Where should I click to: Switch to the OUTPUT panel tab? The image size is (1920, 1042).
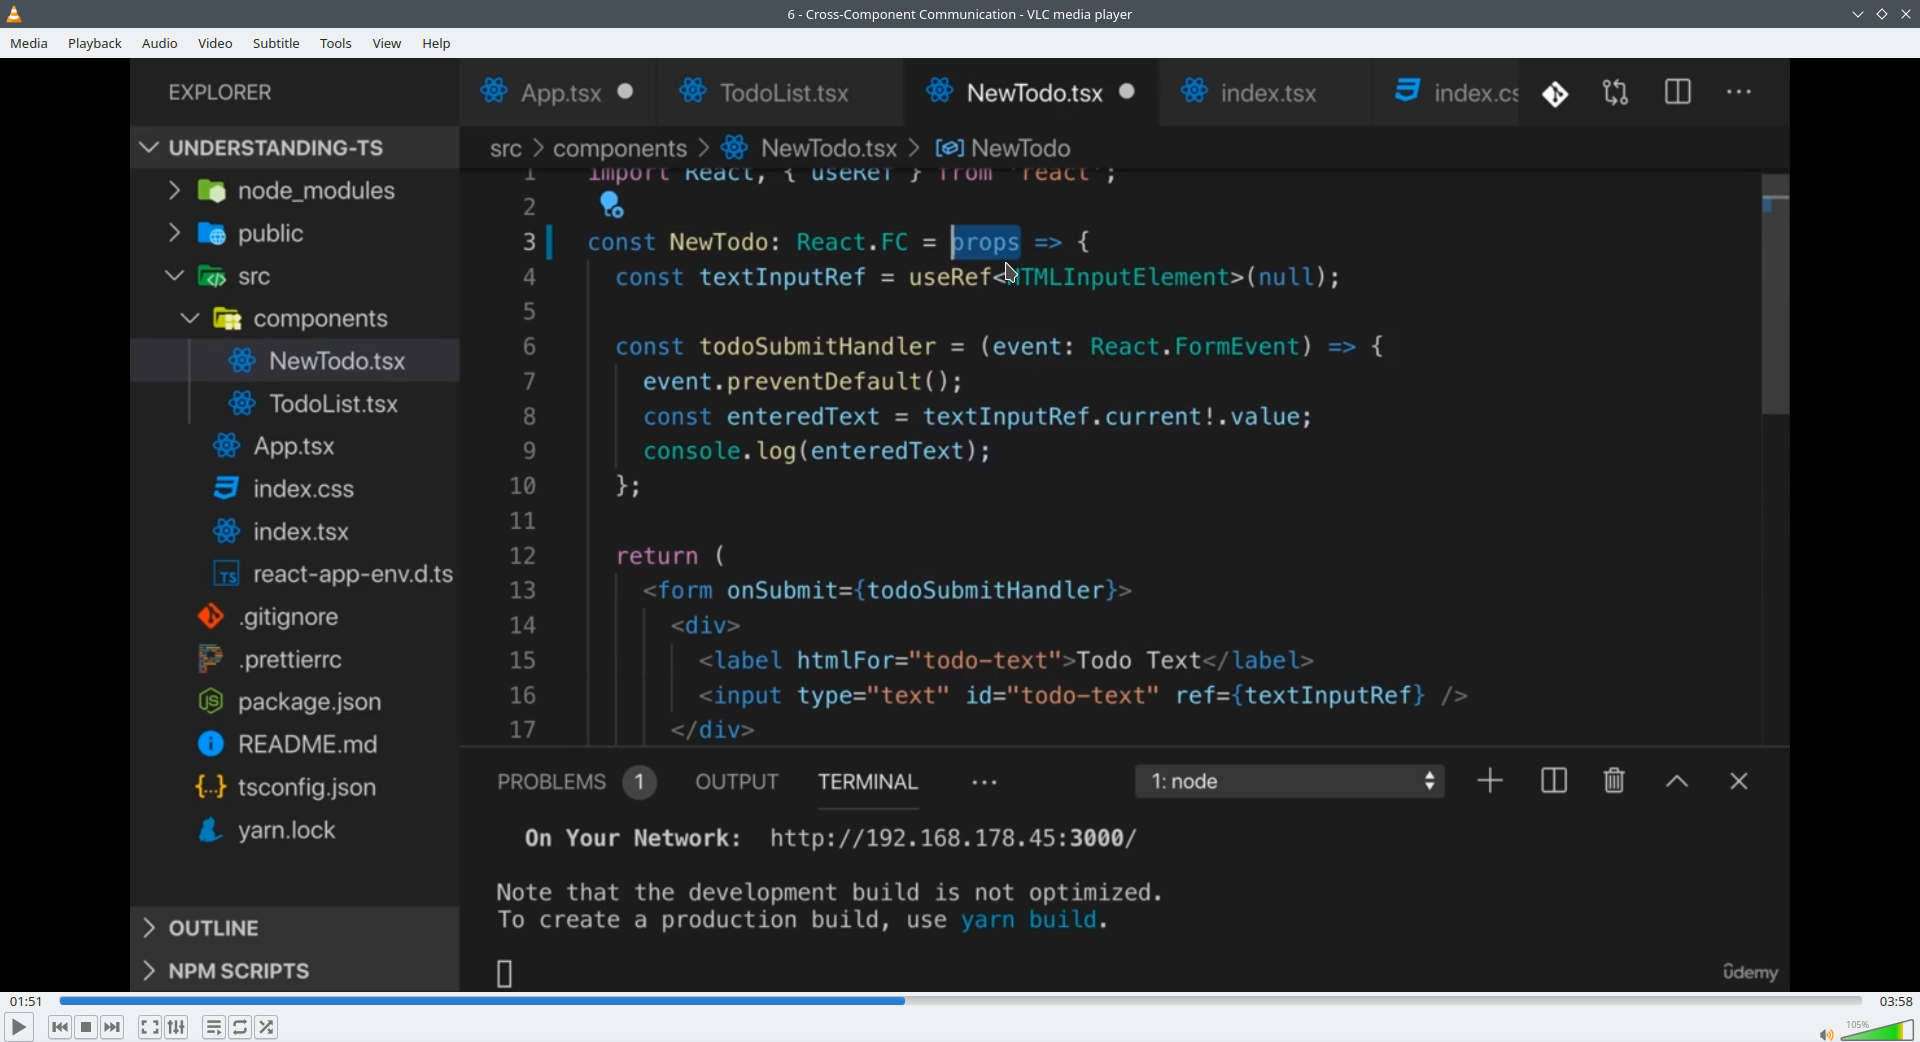click(737, 783)
